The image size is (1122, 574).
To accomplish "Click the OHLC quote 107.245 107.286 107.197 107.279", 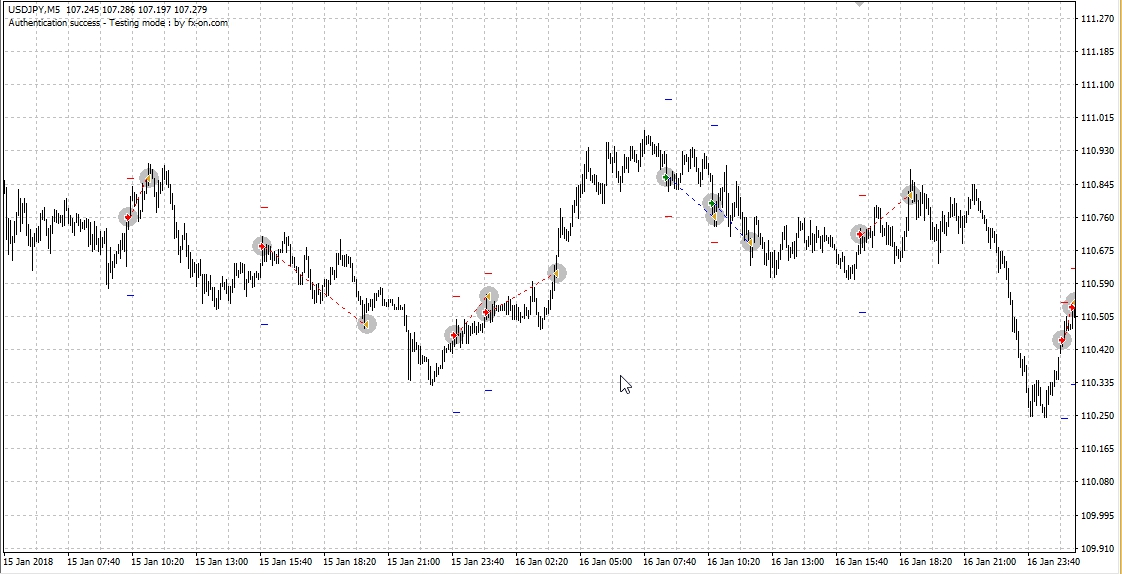I will point(137,10).
